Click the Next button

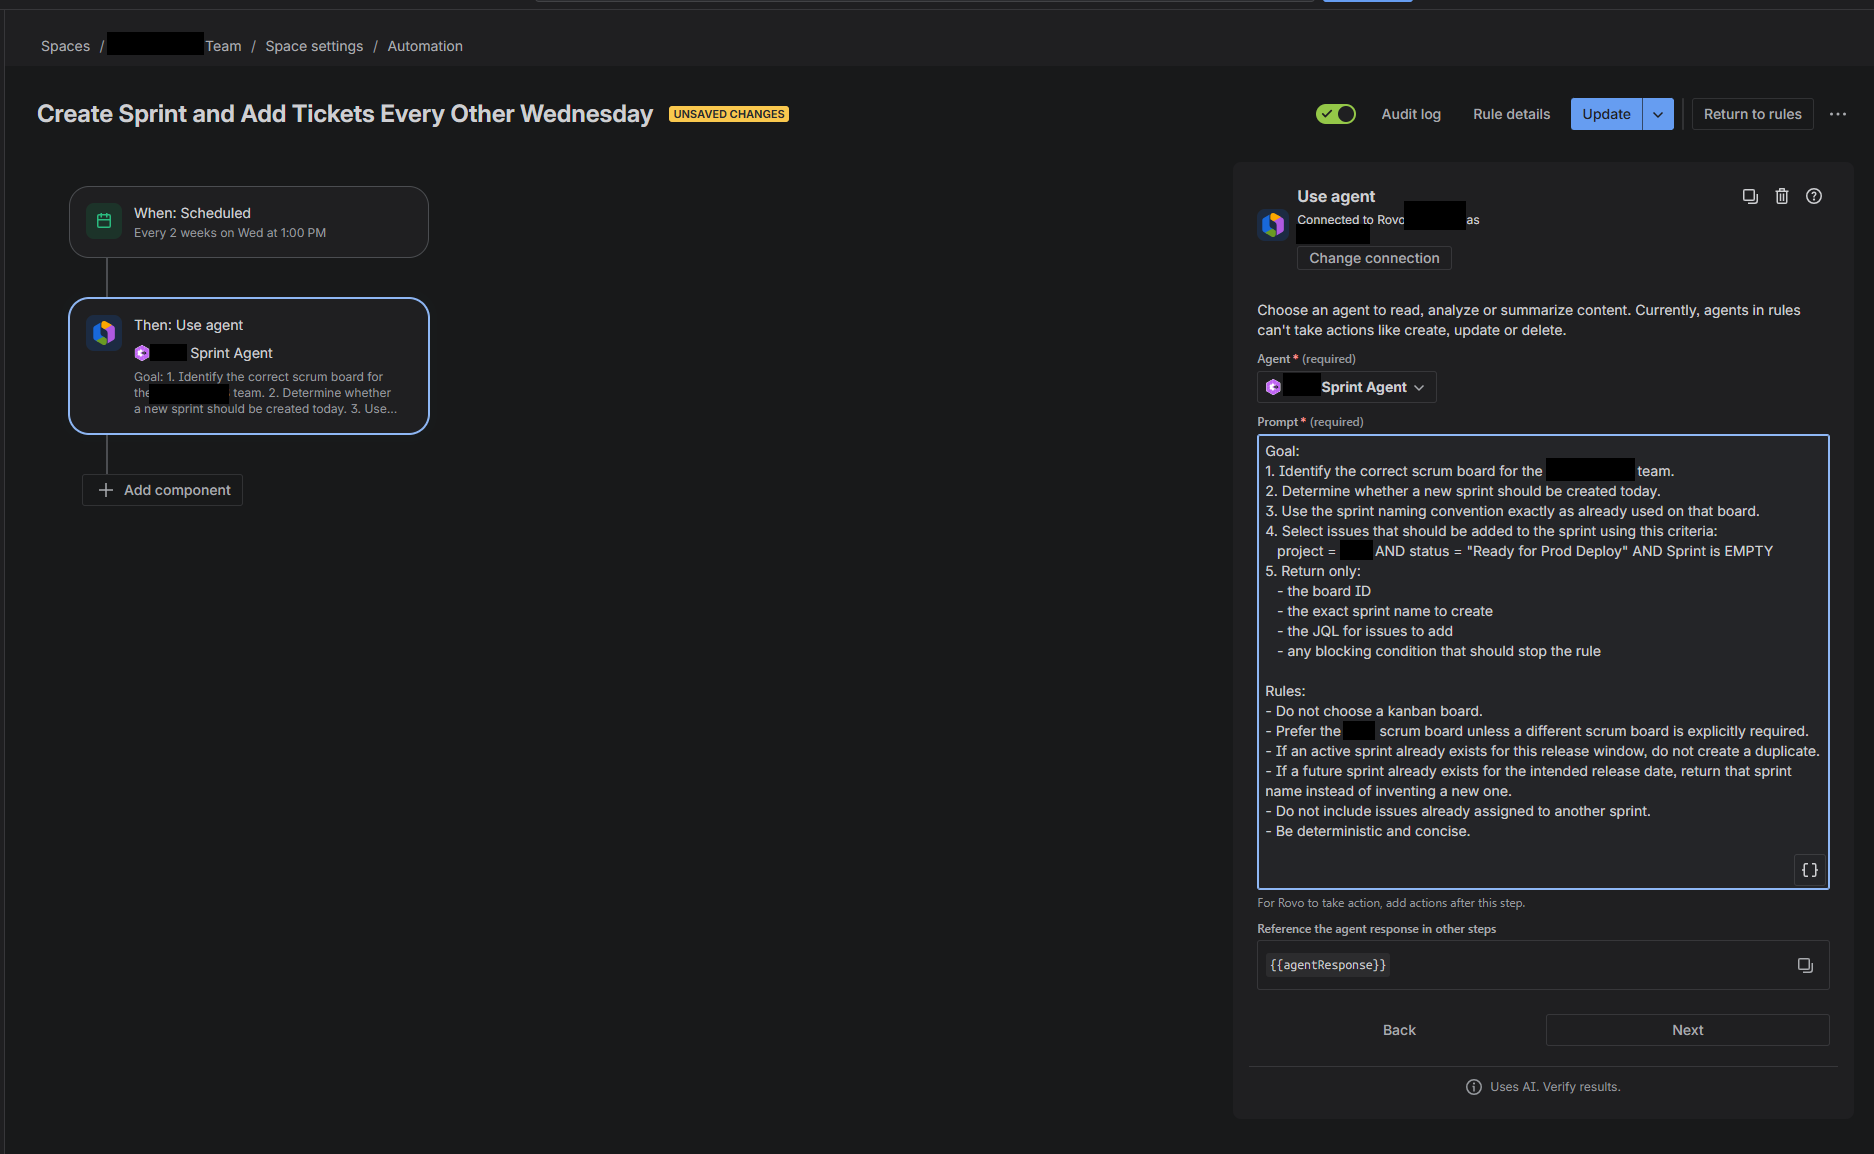pyautogui.click(x=1688, y=1030)
